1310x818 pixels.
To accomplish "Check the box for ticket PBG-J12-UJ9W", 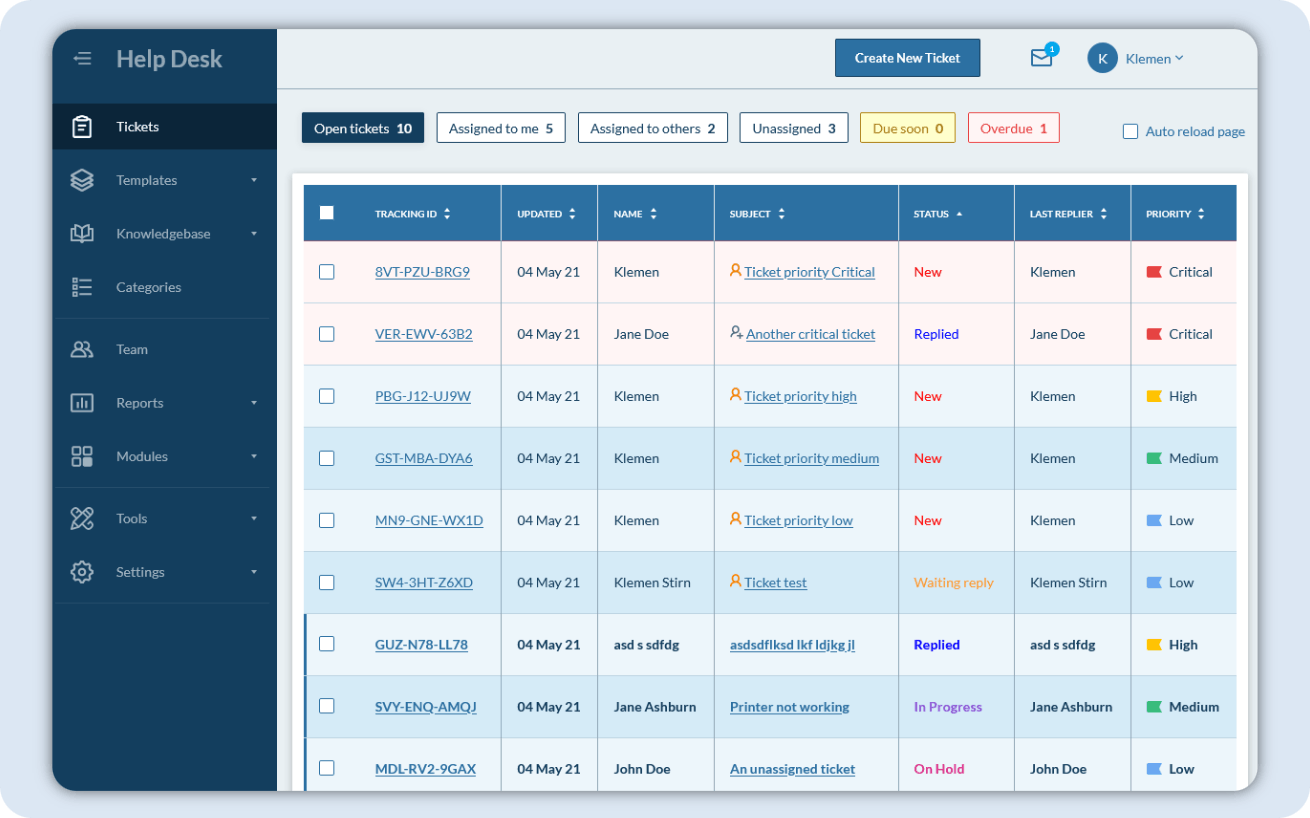I will [326, 396].
